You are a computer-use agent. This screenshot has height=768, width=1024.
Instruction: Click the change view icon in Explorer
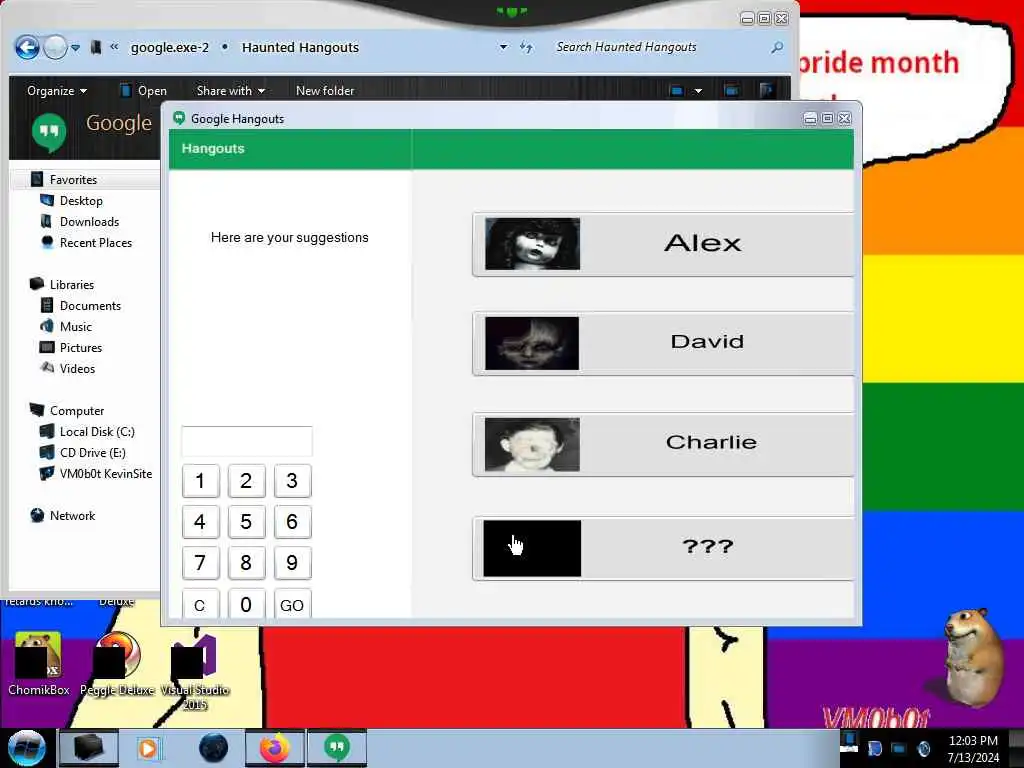click(677, 91)
